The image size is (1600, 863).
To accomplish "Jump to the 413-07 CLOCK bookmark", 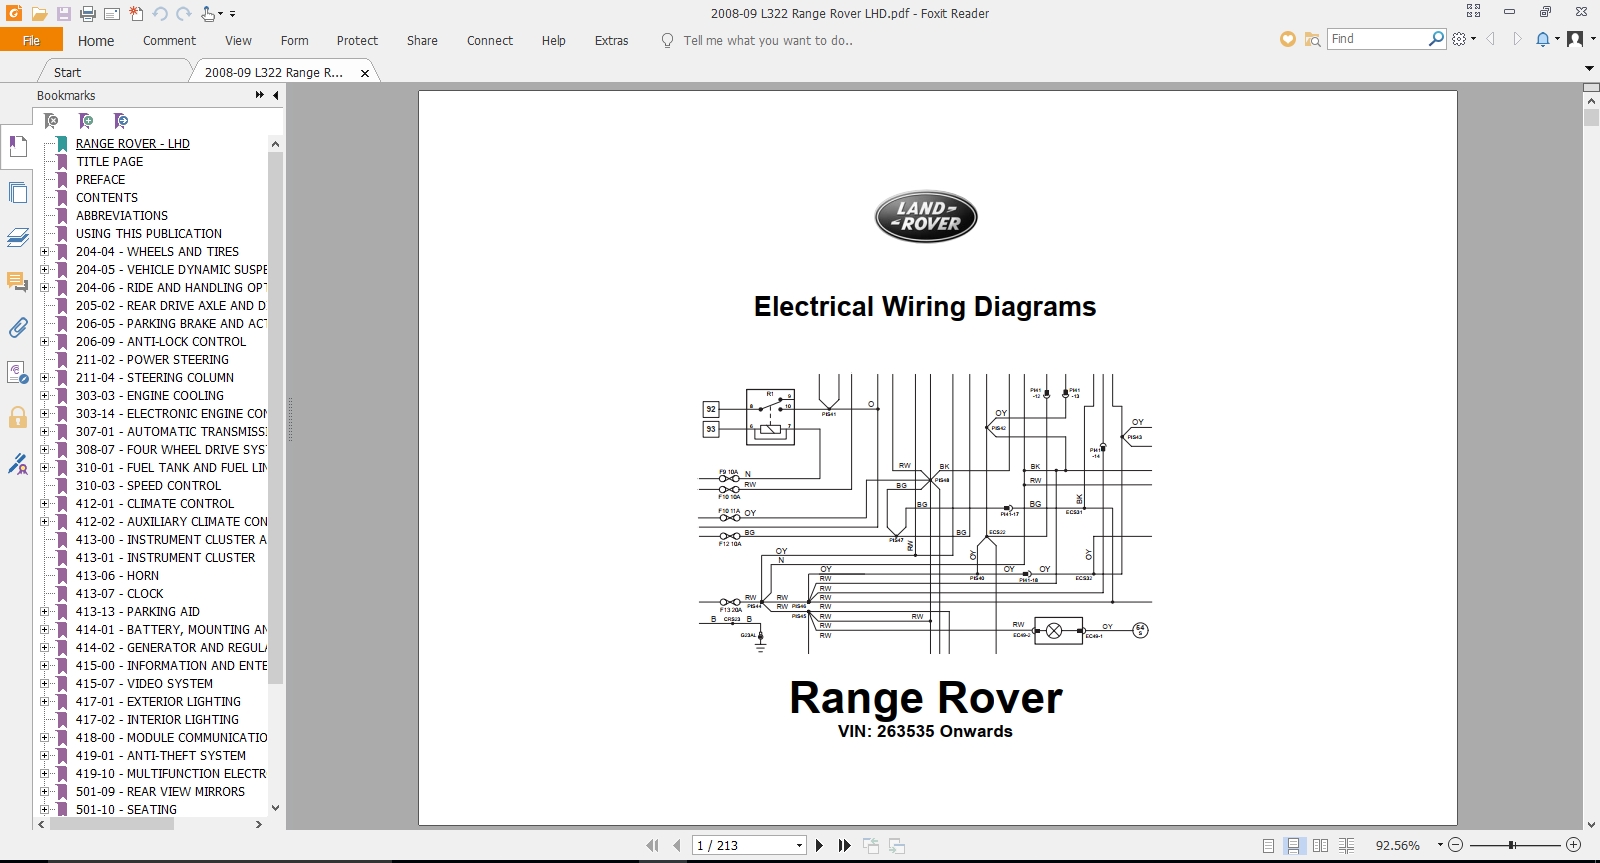I will point(119,594).
